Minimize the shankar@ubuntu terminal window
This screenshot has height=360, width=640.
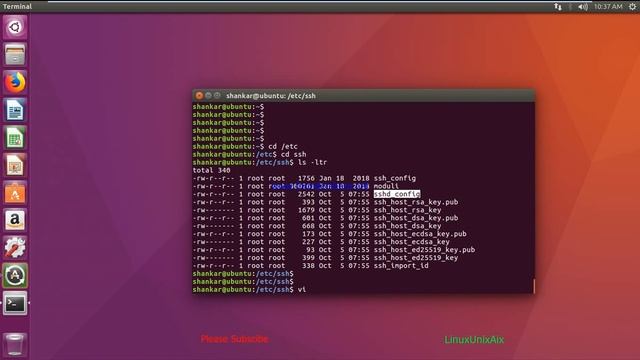tap(208, 96)
